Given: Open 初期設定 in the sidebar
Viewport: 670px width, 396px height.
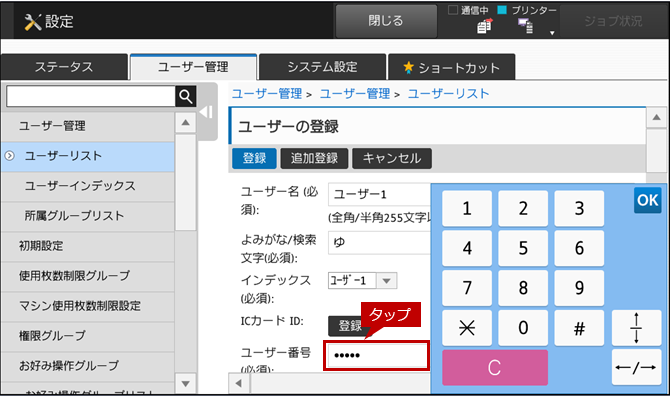Looking at the screenshot, I should 88,246.
